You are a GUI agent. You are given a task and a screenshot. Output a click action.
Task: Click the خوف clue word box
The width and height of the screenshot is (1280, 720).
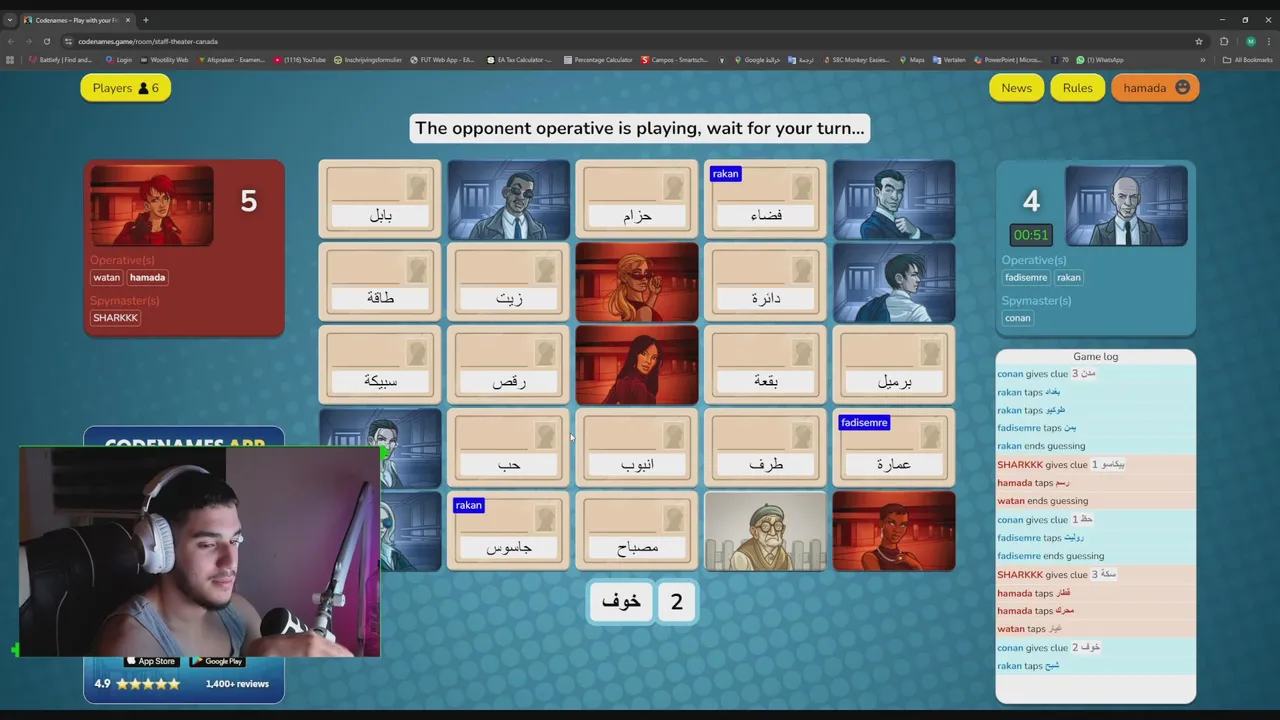[x=621, y=601]
